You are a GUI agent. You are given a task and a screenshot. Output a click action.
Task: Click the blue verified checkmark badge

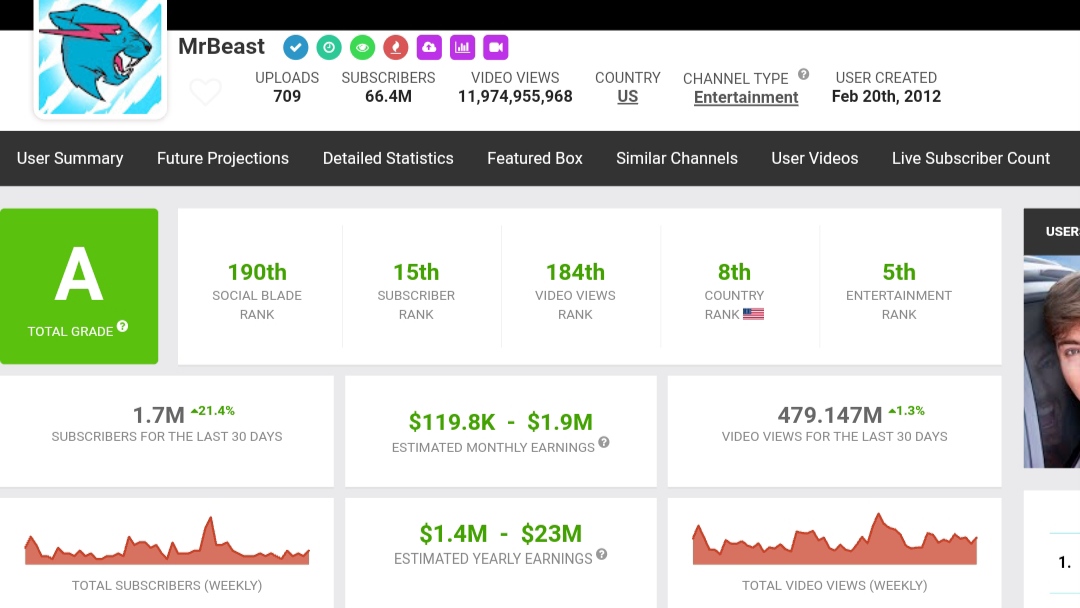[x=295, y=47]
